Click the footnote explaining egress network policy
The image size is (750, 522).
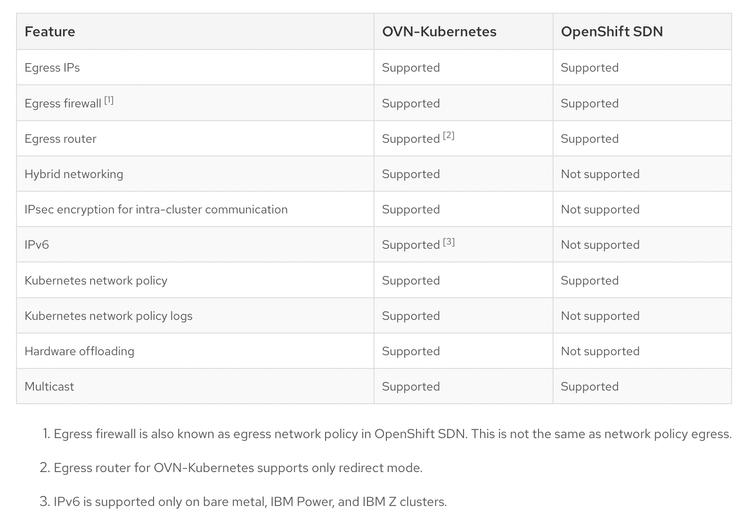[392, 434]
